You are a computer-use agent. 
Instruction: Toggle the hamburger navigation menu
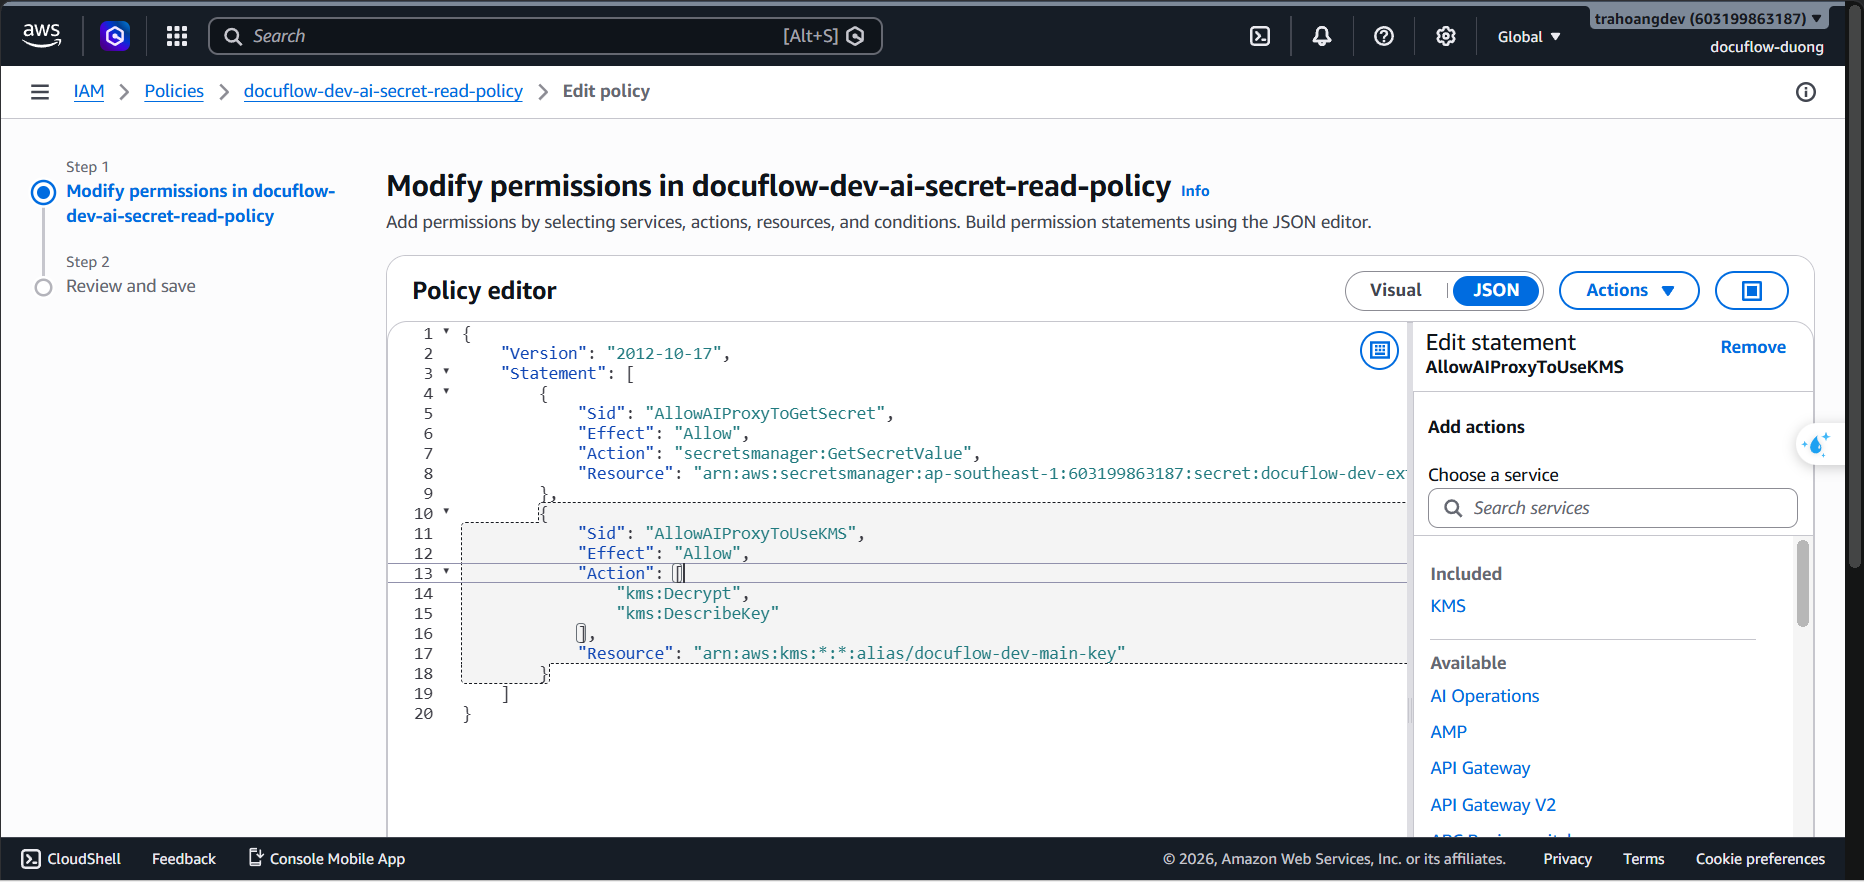40,92
